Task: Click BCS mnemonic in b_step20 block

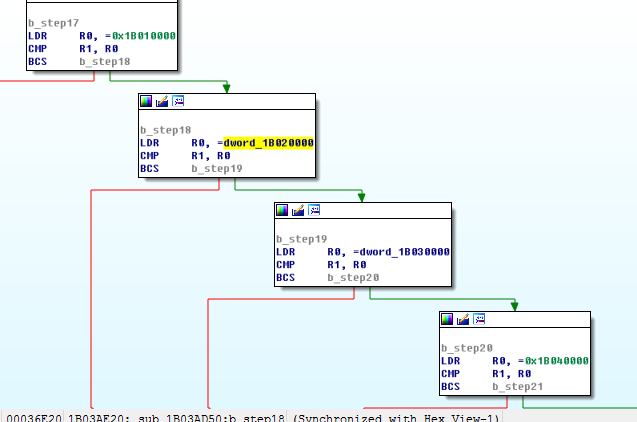Action: [x=451, y=387]
